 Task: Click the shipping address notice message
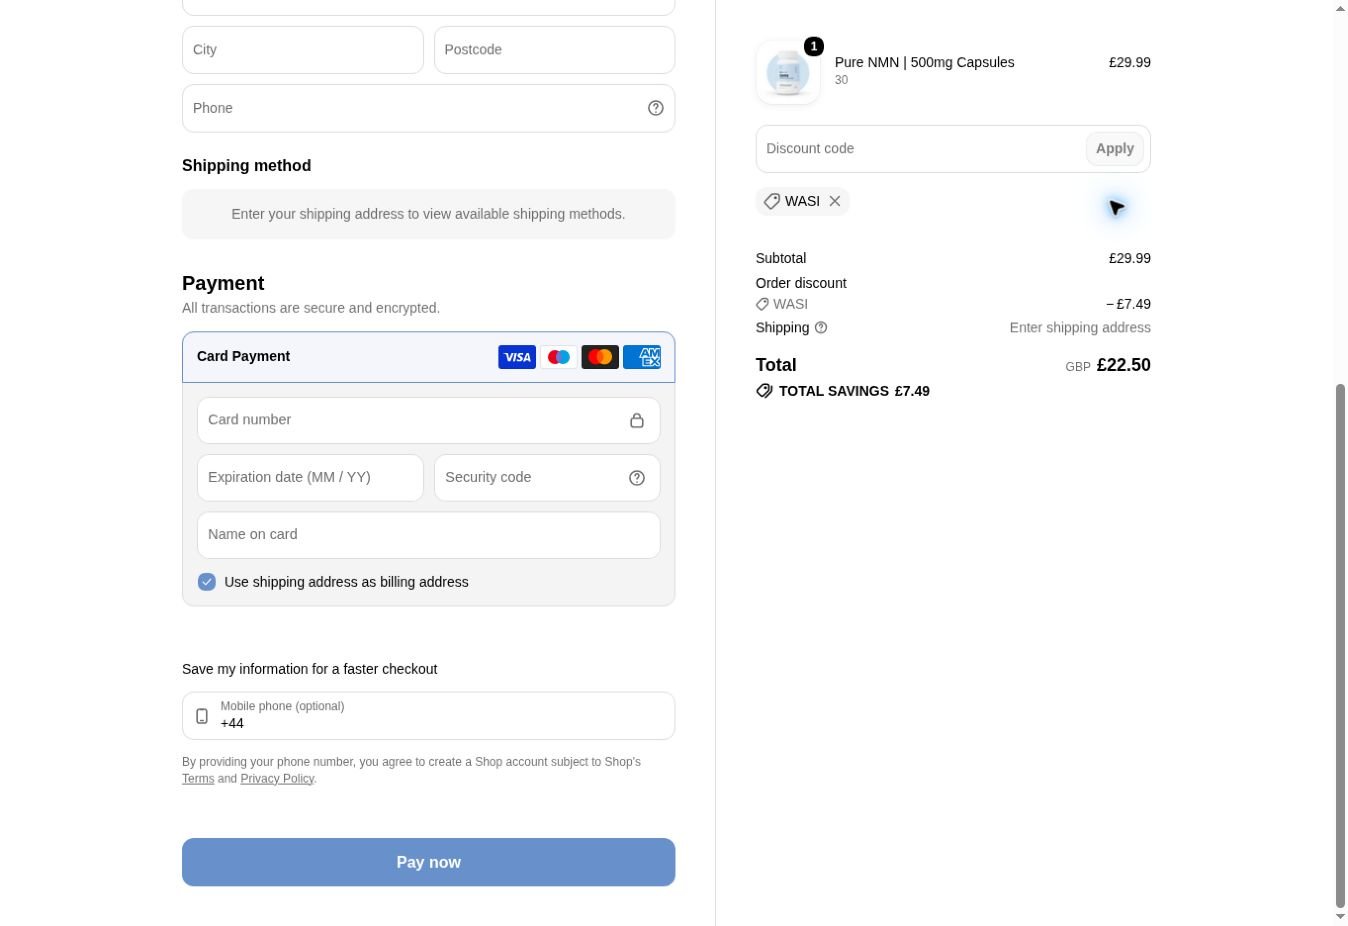[428, 214]
